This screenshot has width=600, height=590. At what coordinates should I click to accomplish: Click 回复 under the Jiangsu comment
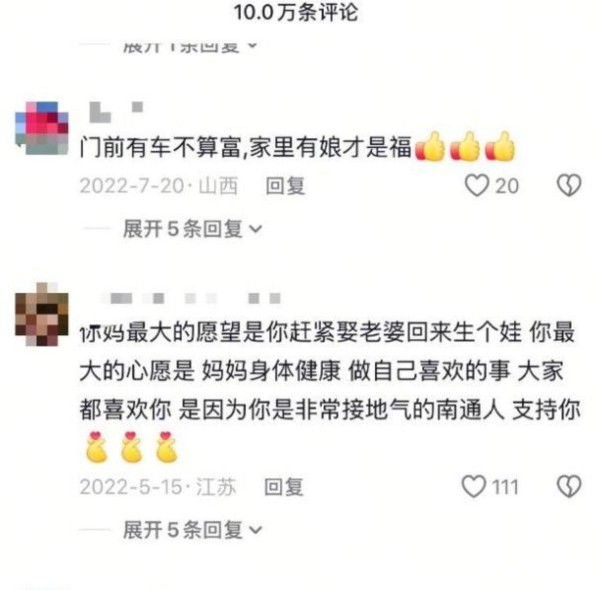tap(284, 487)
